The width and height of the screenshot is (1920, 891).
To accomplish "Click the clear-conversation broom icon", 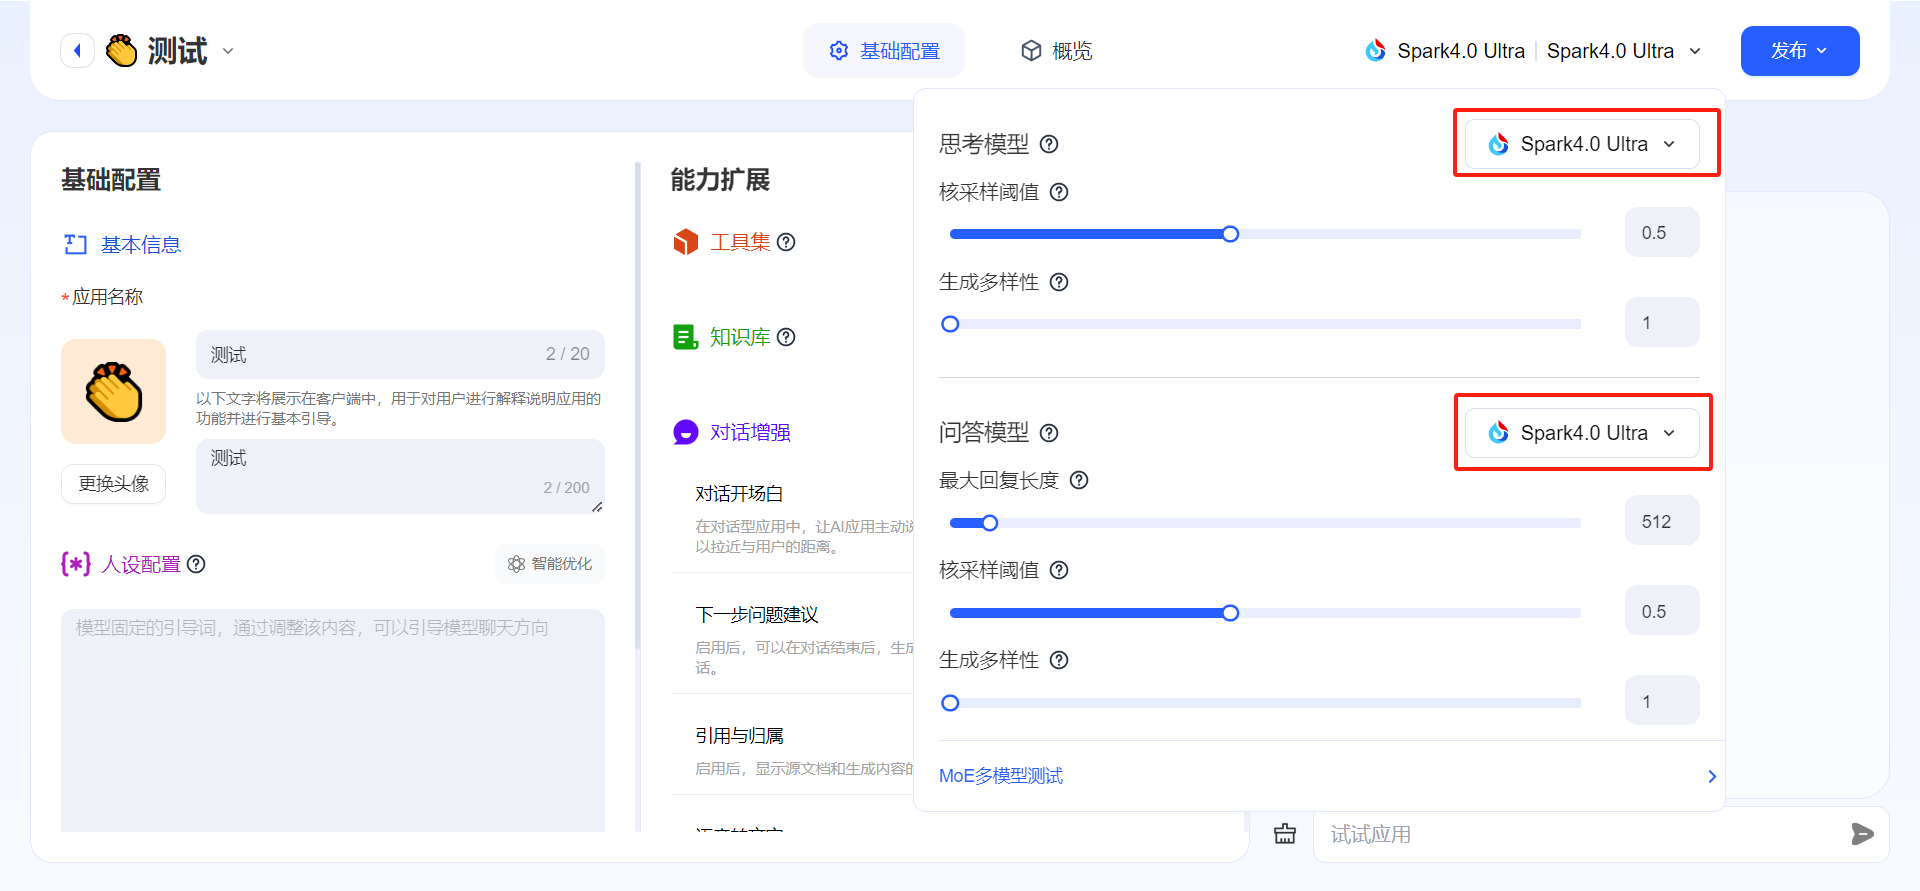I will coord(1285,834).
